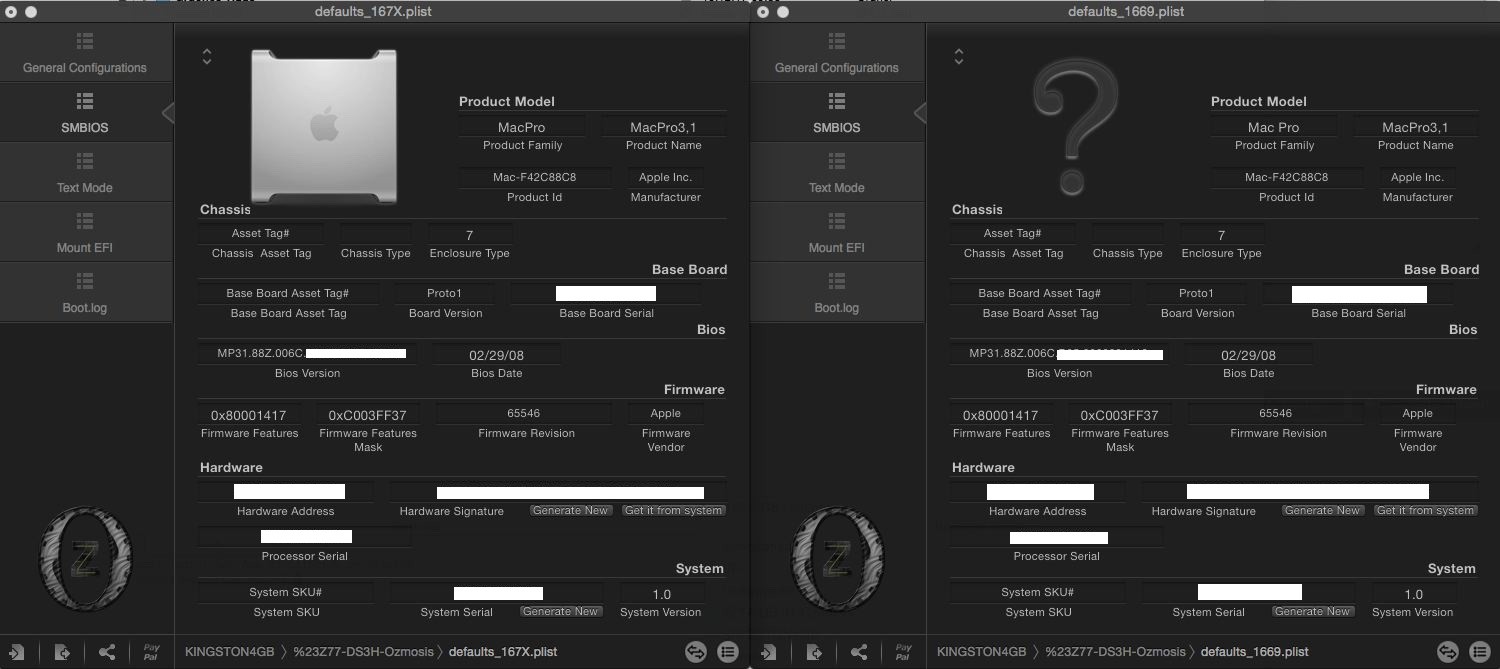The width and height of the screenshot is (1500, 669).
Task: Open Boot.log in defaults_167X window
Action: [85, 293]
